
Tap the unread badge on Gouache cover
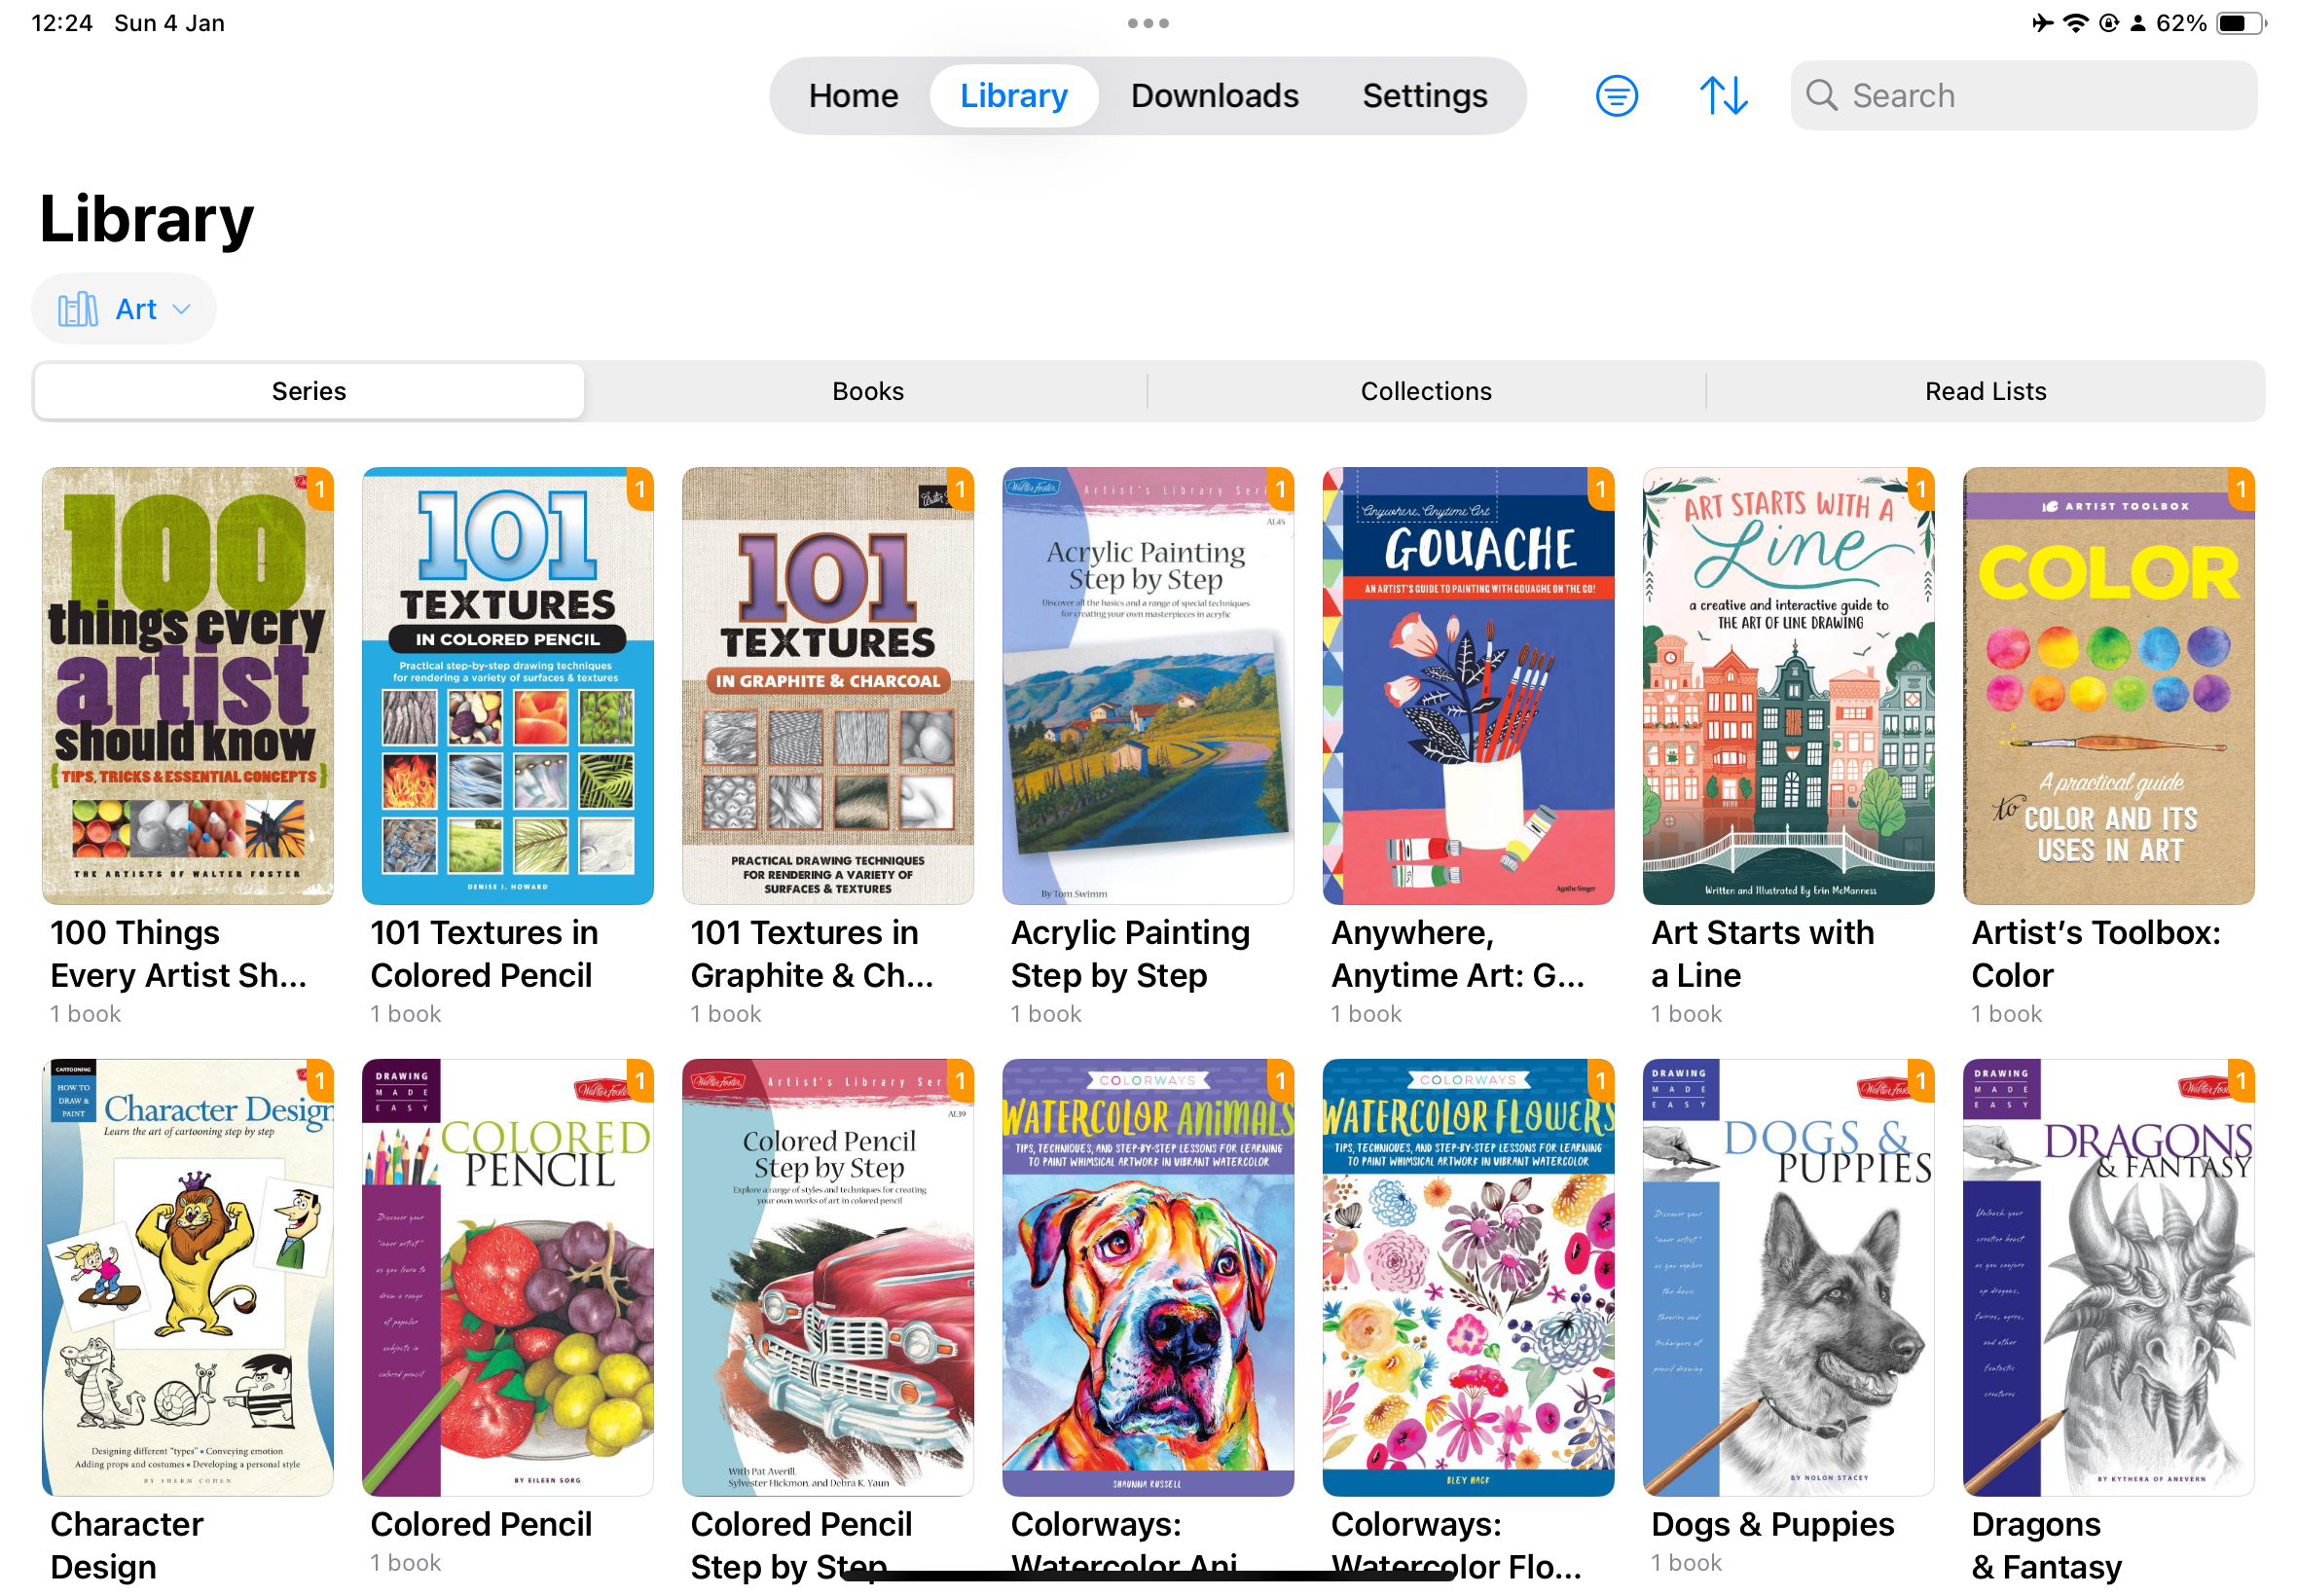(x=1599, y=489)
